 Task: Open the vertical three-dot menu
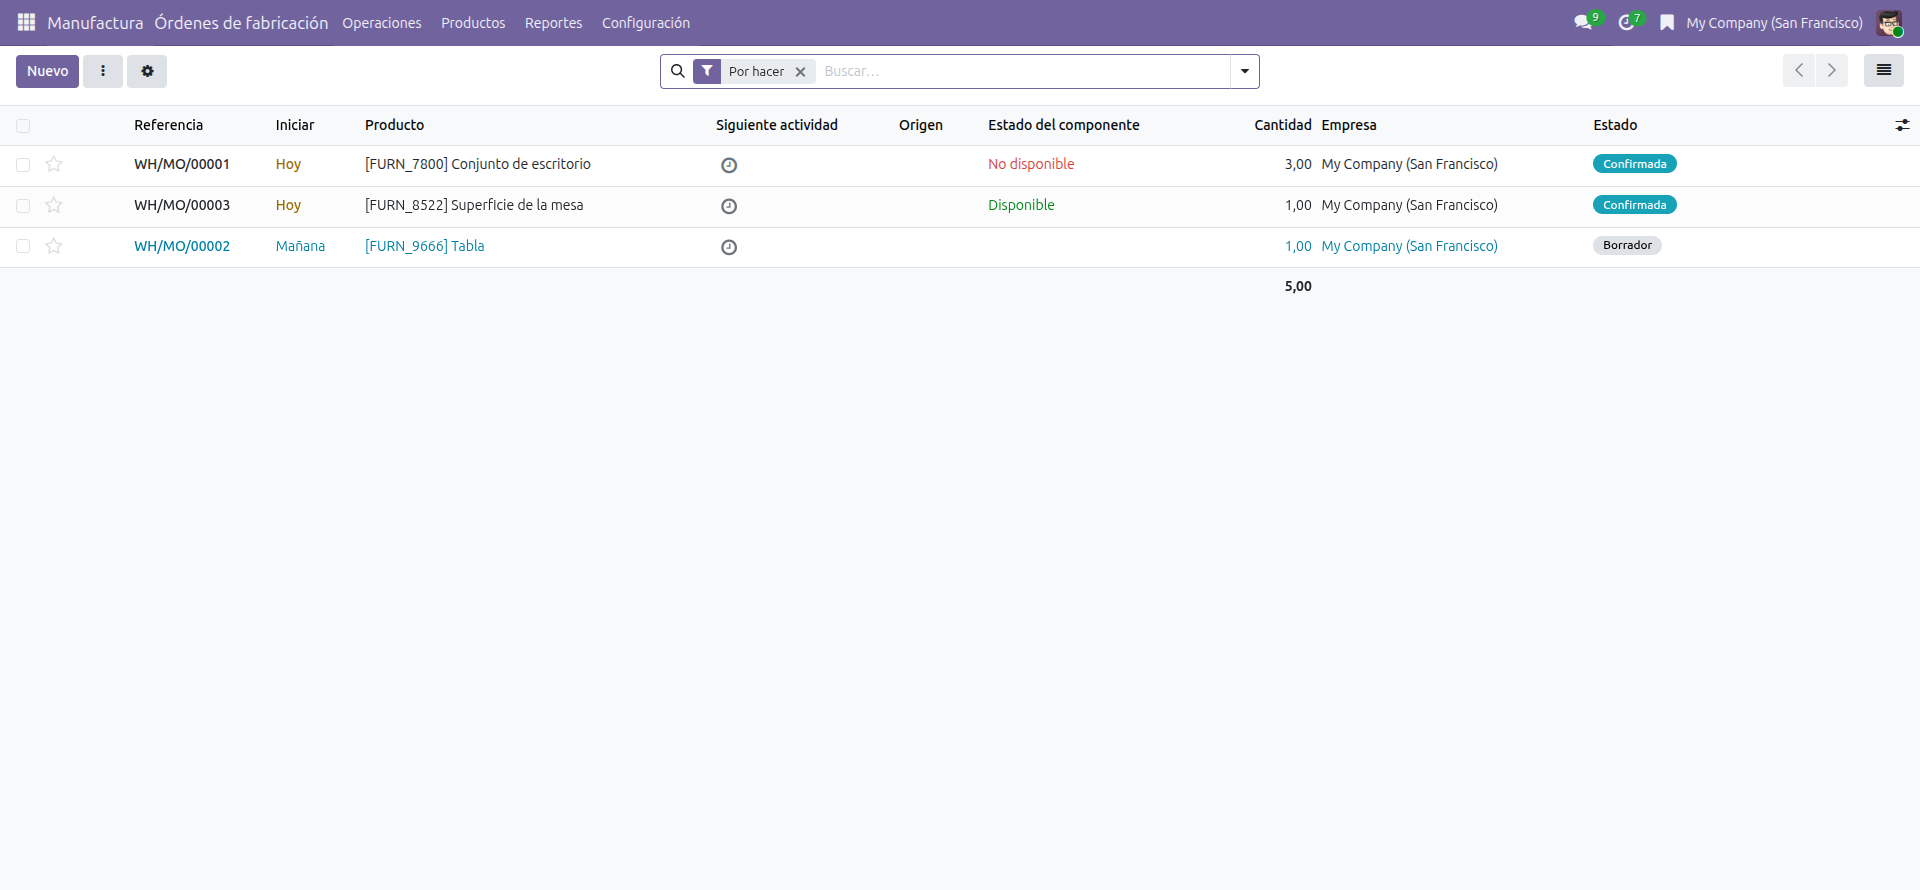(x=103, y=71)
